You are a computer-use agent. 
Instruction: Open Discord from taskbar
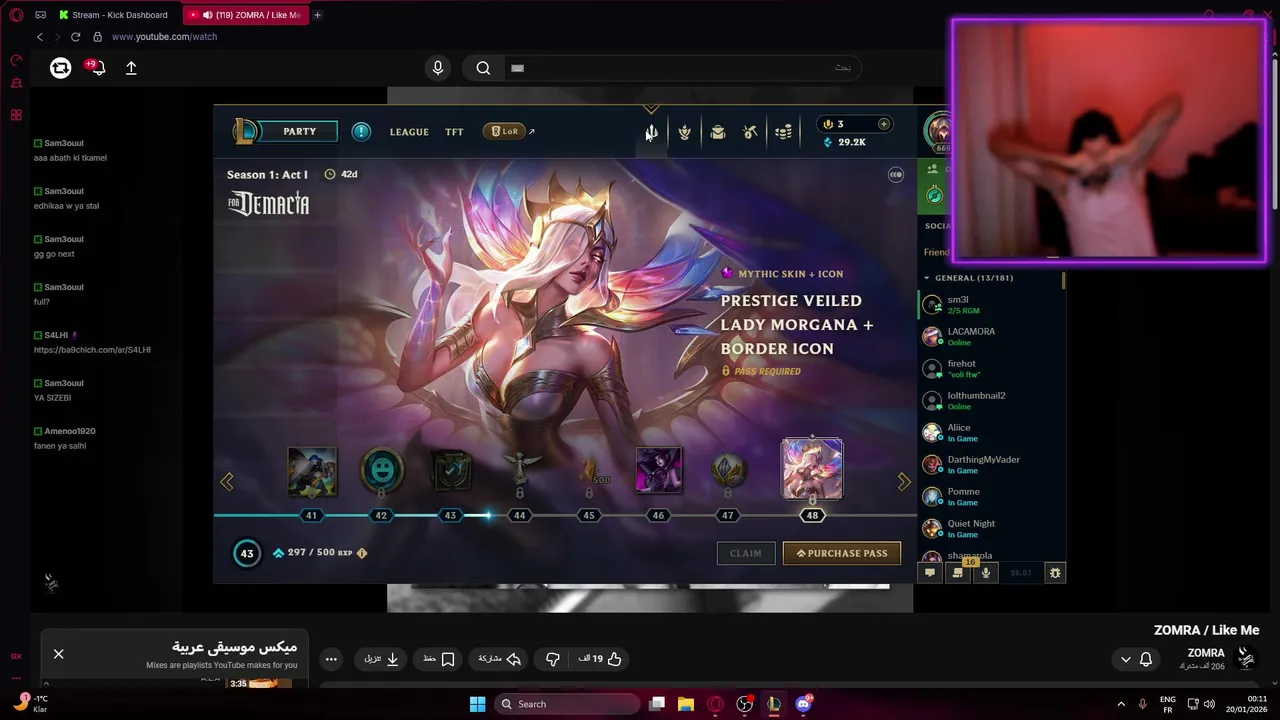coord(803,704)
